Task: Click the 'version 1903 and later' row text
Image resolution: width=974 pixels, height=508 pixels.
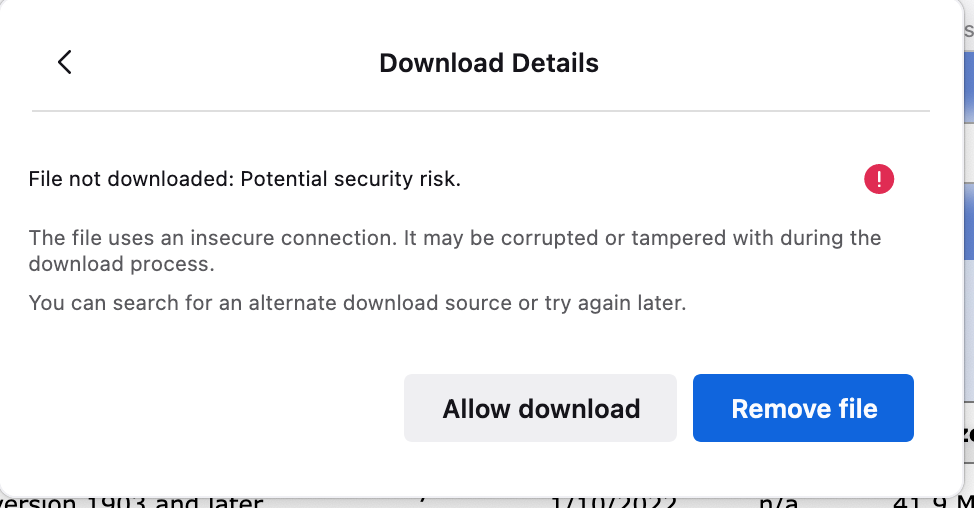Action: coord(132,502)
